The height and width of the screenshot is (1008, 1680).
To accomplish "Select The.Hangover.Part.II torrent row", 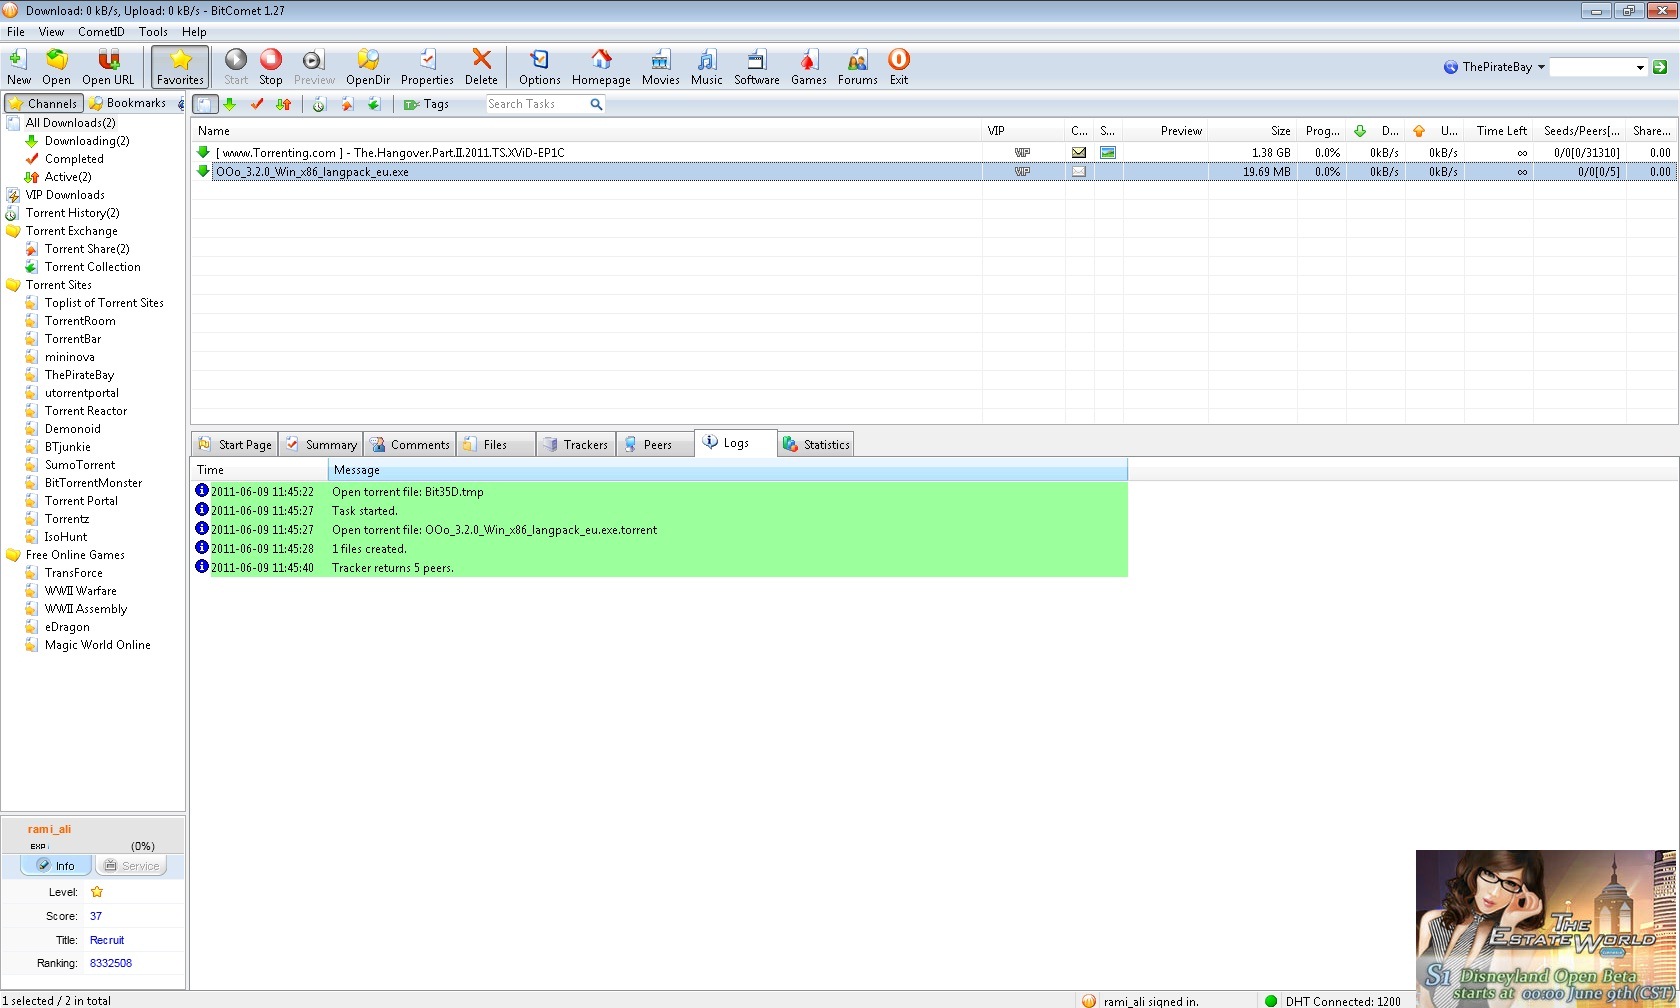I will click(934, 153).
